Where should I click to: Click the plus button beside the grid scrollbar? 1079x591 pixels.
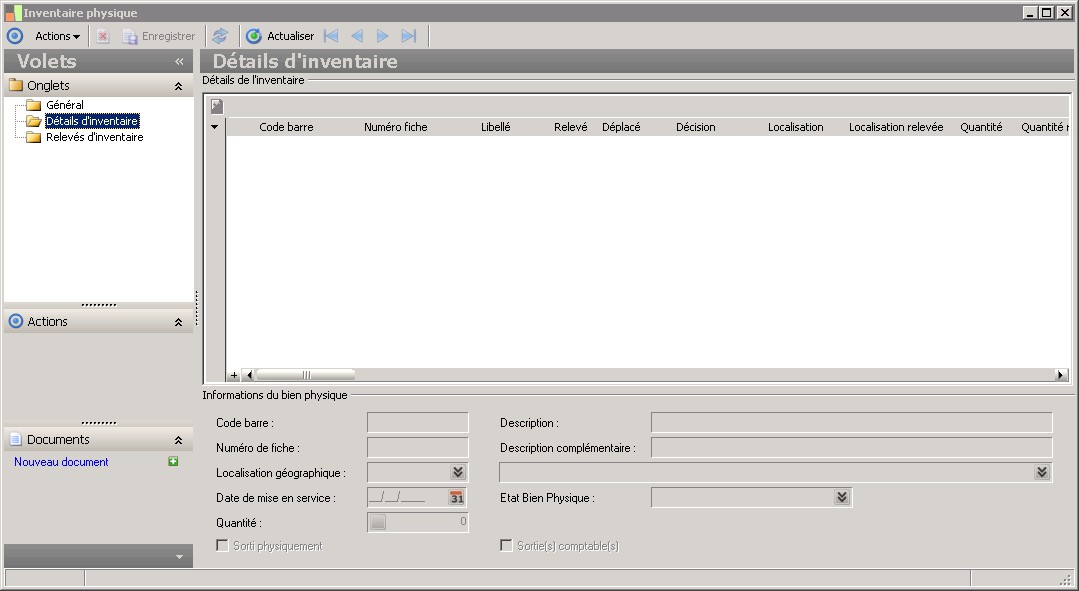pos(234,375)
